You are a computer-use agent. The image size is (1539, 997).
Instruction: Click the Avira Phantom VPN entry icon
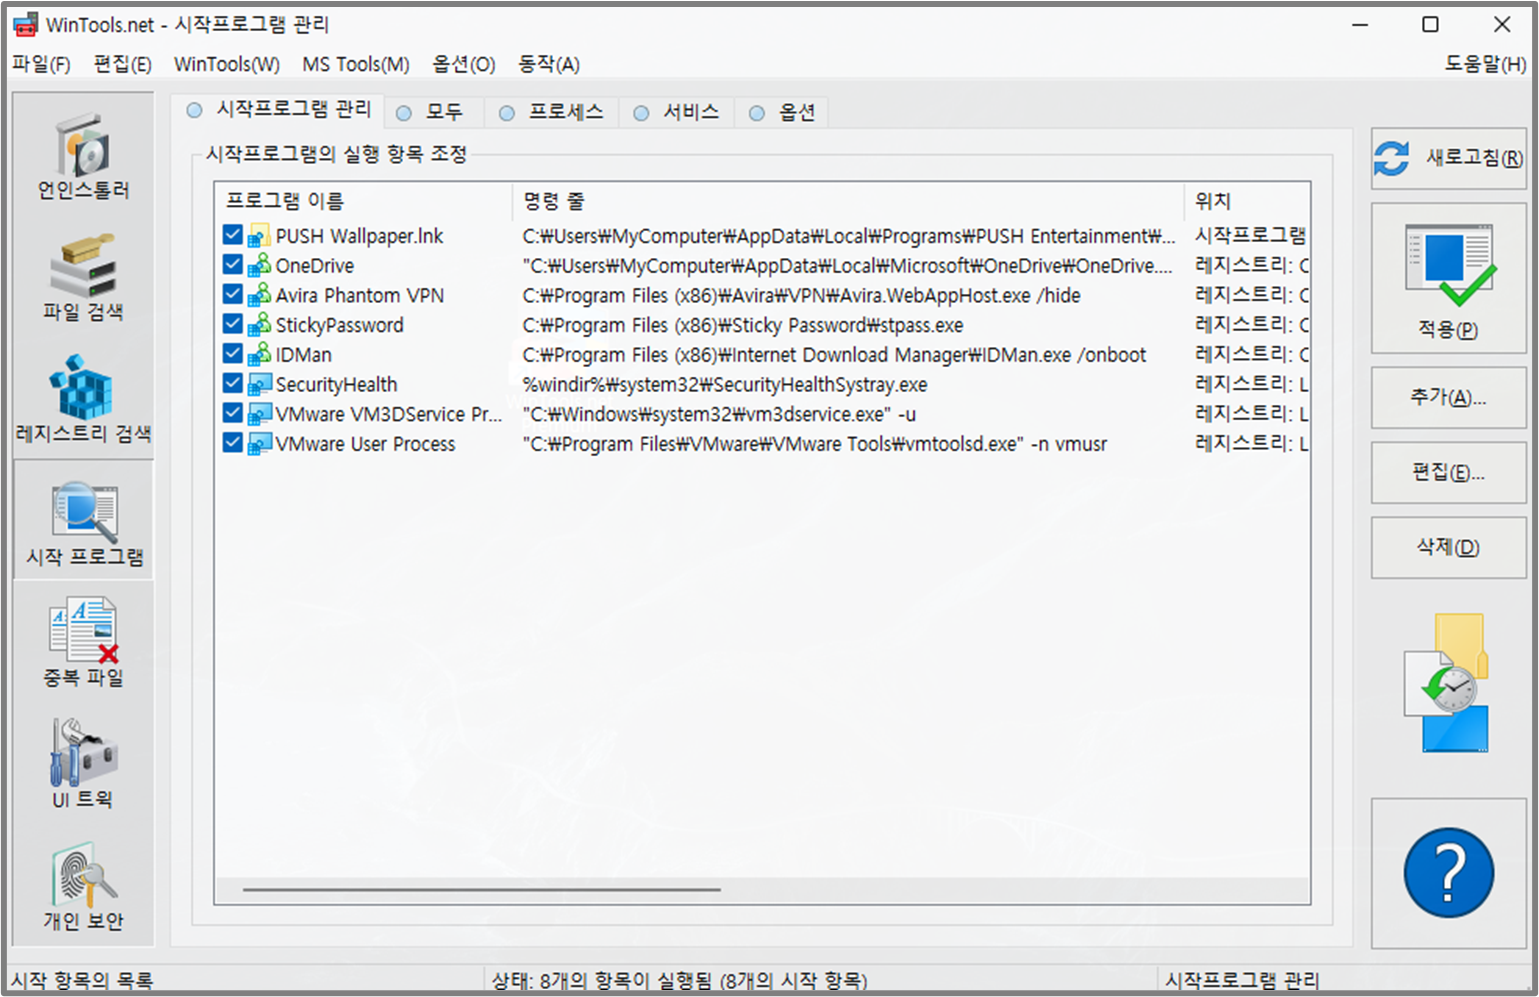(259, 295)
